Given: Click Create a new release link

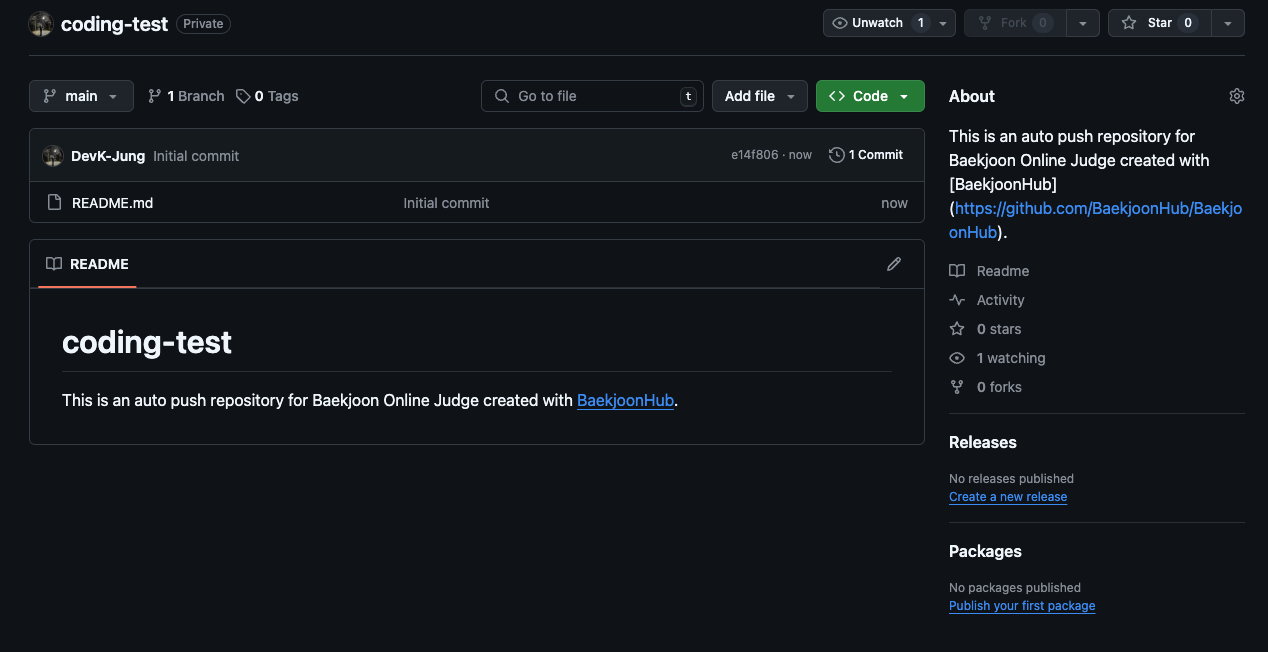Looking at the screenshot, I should 1007,497.
